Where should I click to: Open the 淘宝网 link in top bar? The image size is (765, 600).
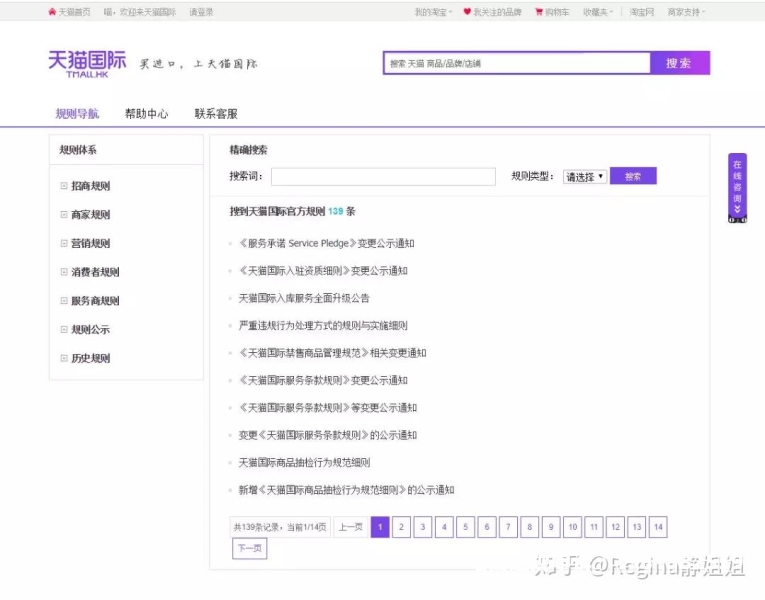tap(642, 12)
